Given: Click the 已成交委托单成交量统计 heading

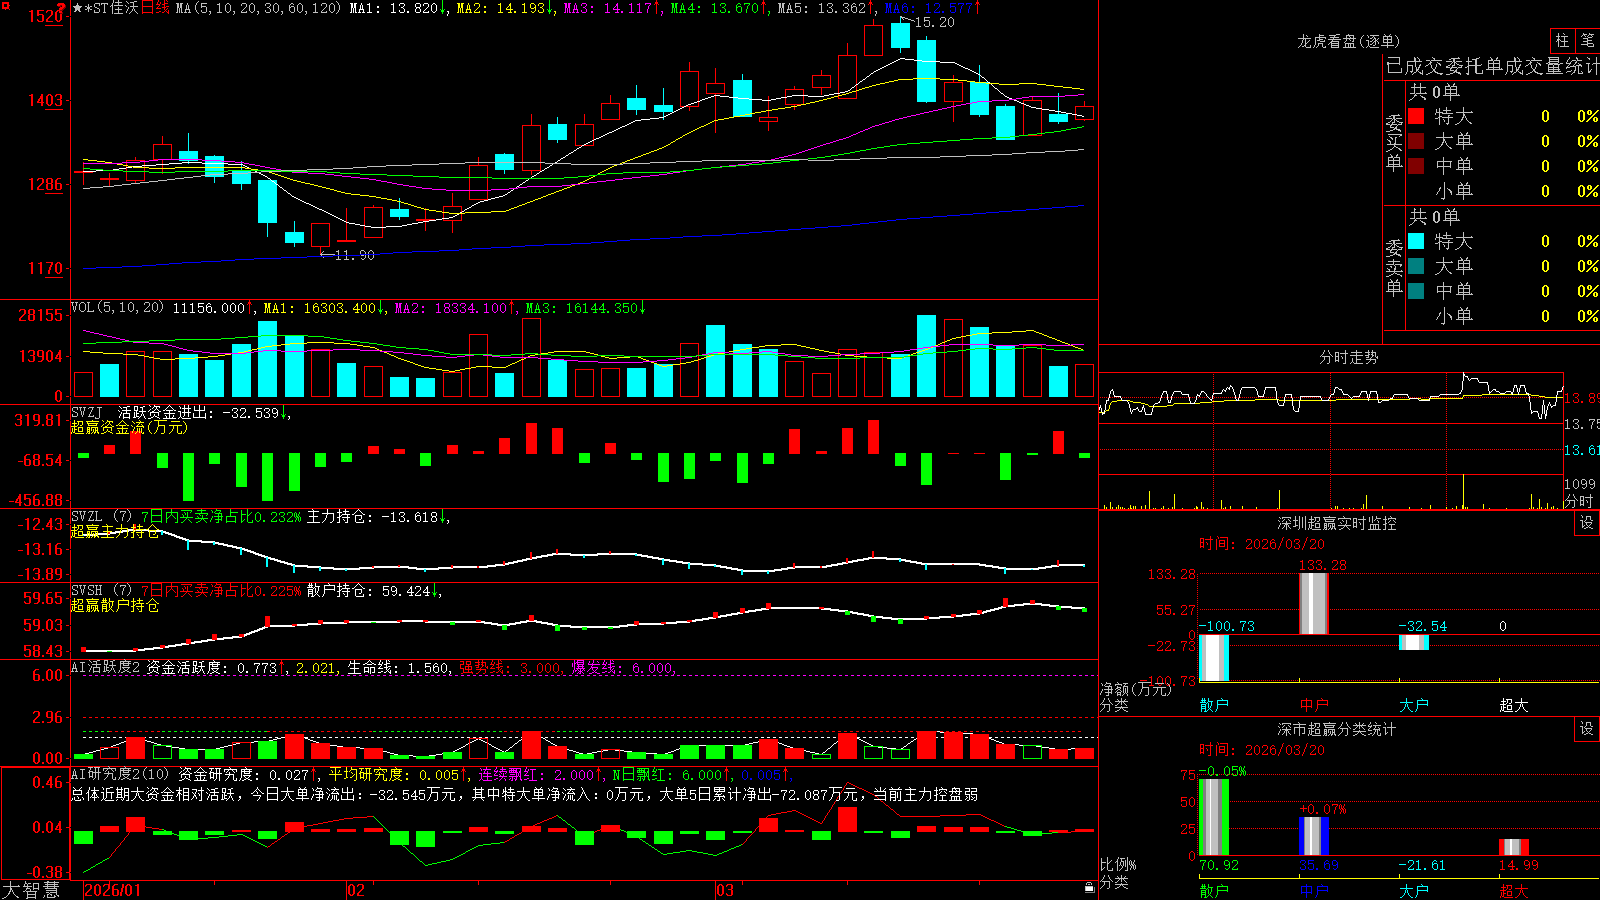Looking at the screenshot, I should tap(1492, 66).
